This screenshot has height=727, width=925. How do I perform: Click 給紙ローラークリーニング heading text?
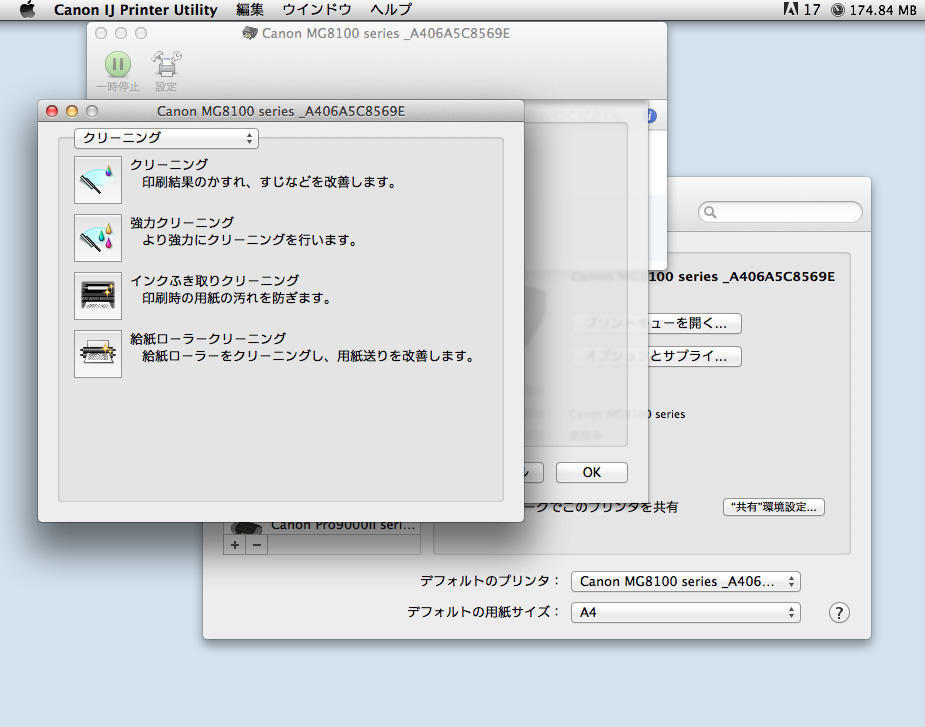pyautogui.click(x=208, y=338)
